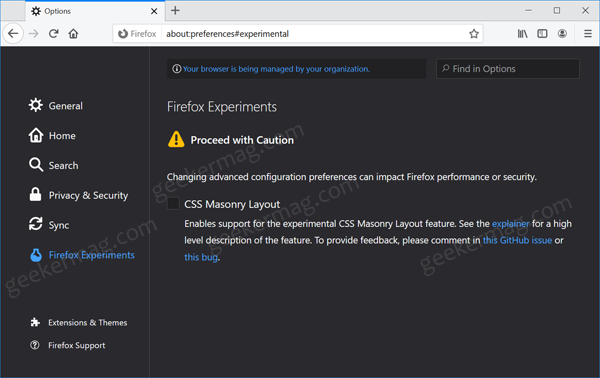Click the Firefox Experiments flask icon

[36, 255]
